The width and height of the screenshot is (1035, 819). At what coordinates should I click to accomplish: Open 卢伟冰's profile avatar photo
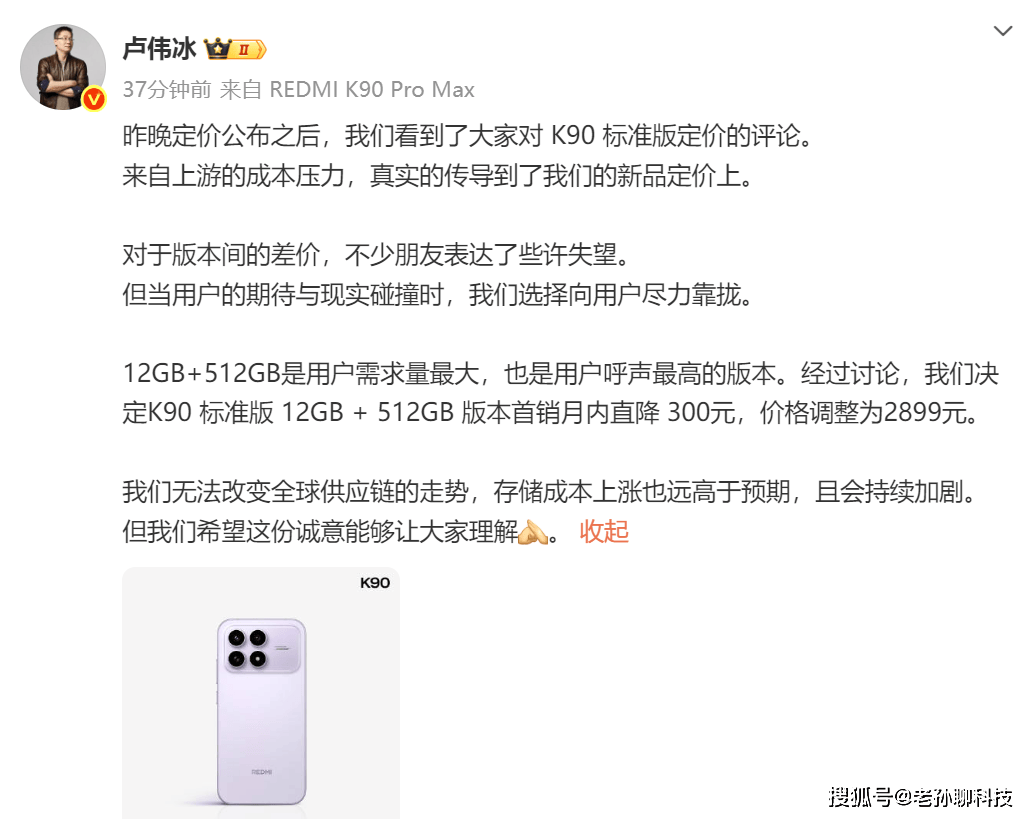(x=63, y=67)
